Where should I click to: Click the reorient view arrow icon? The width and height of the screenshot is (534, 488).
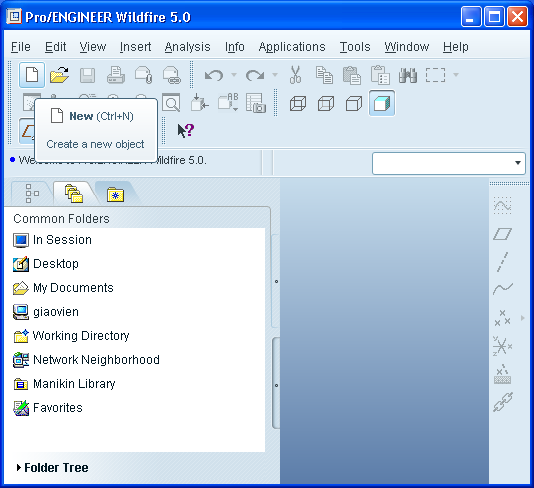199,103
